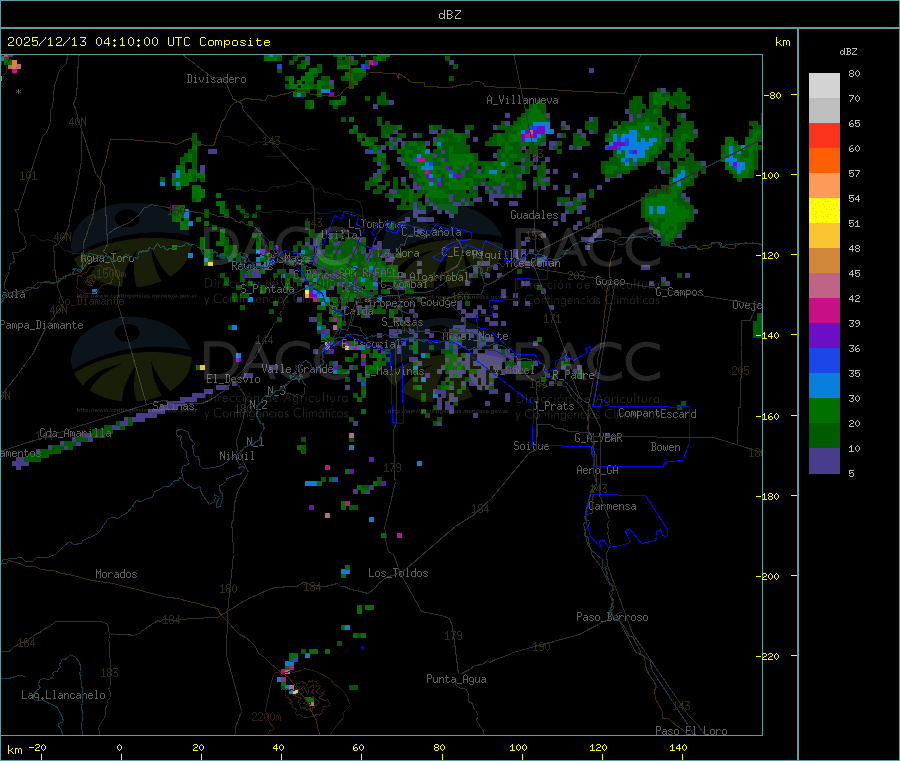Screen dimensions: 900x761
Task: Click the '57' value in the dBZ legend
Action: point(854,173)
